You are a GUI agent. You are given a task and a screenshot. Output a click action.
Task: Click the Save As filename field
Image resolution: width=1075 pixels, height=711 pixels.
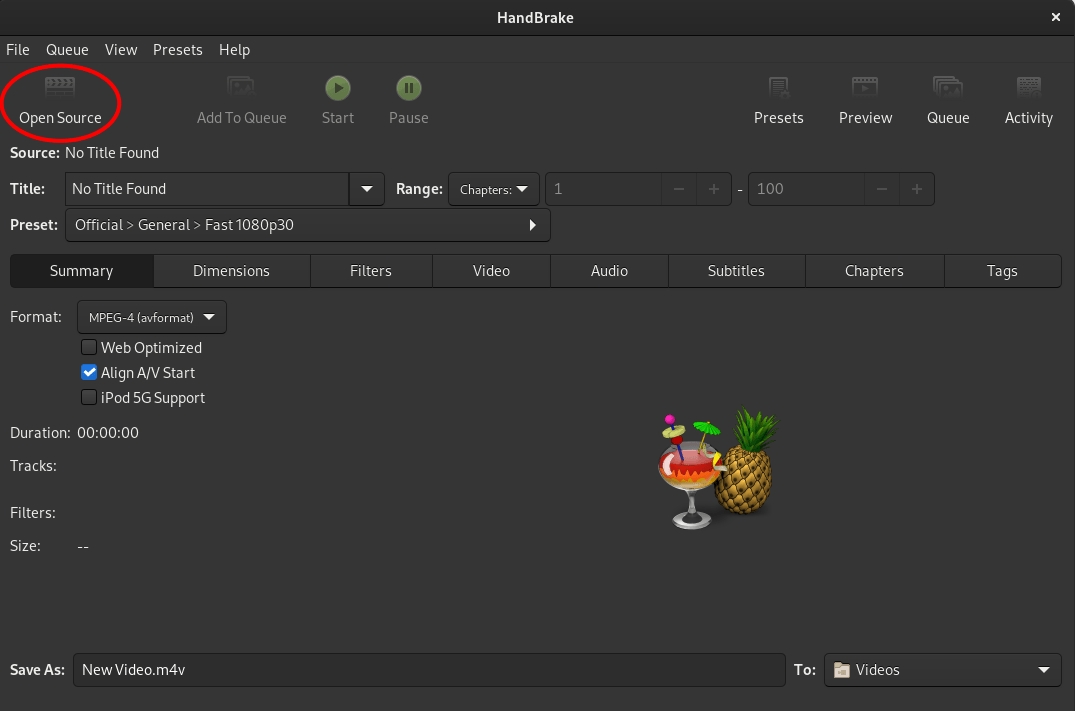tap(430, 670)
